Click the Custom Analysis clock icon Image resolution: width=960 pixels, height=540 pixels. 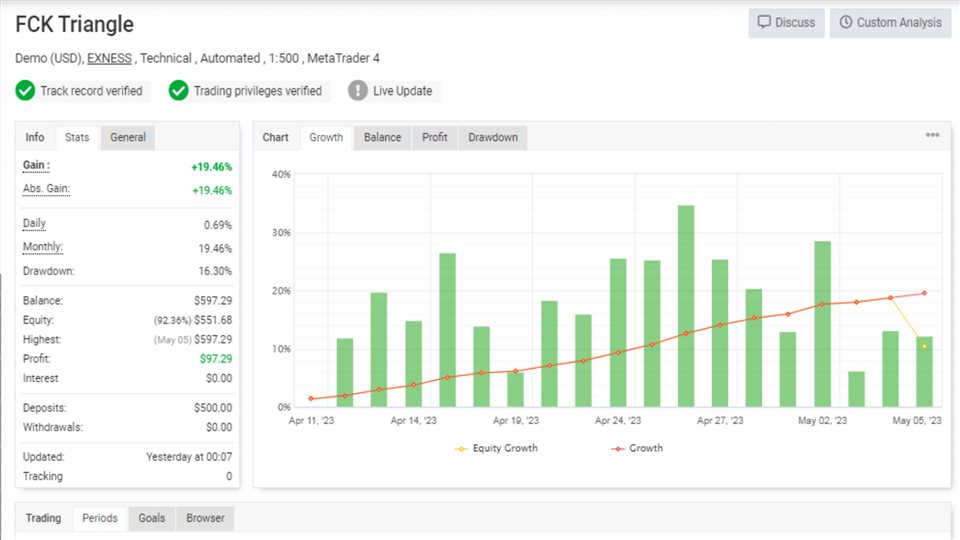pos(846,22)
